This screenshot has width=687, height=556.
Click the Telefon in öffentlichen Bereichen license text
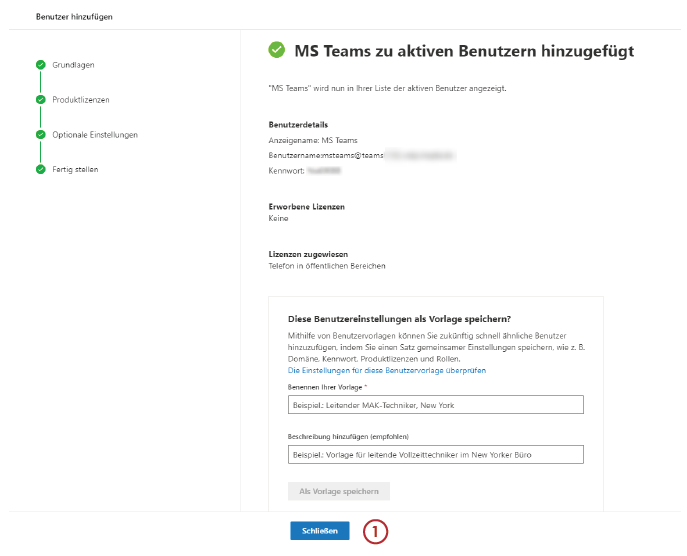pyautogui.click(x=327, y=266)
